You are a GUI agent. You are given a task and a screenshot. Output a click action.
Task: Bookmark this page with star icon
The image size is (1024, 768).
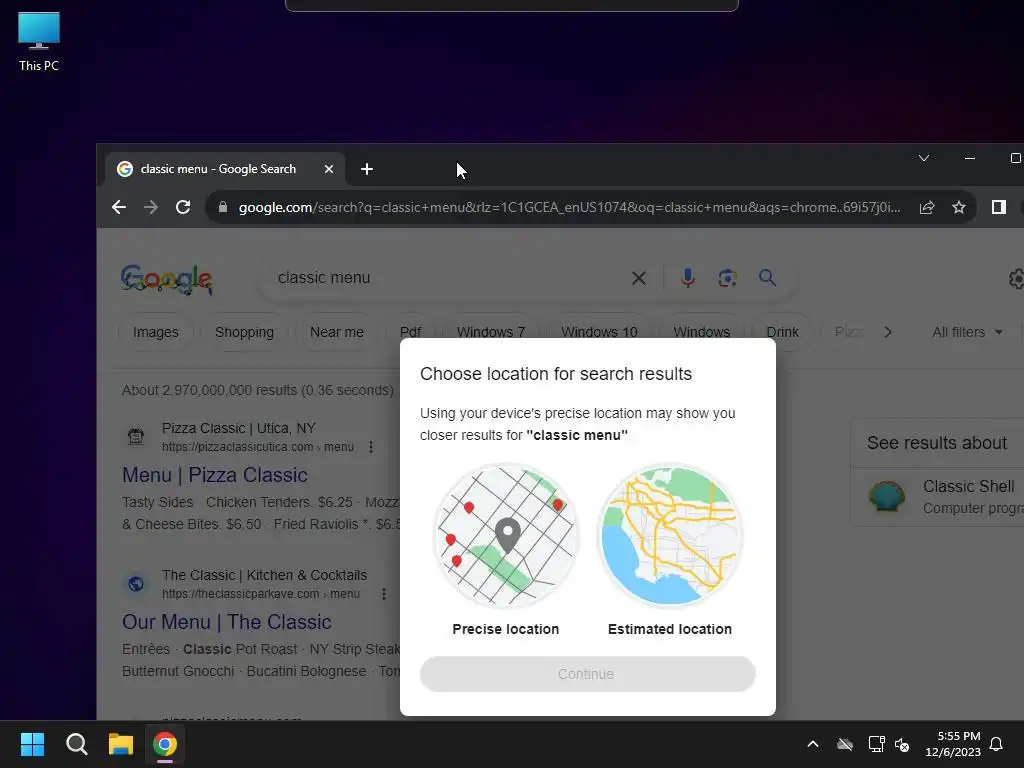tap(959, 208)
